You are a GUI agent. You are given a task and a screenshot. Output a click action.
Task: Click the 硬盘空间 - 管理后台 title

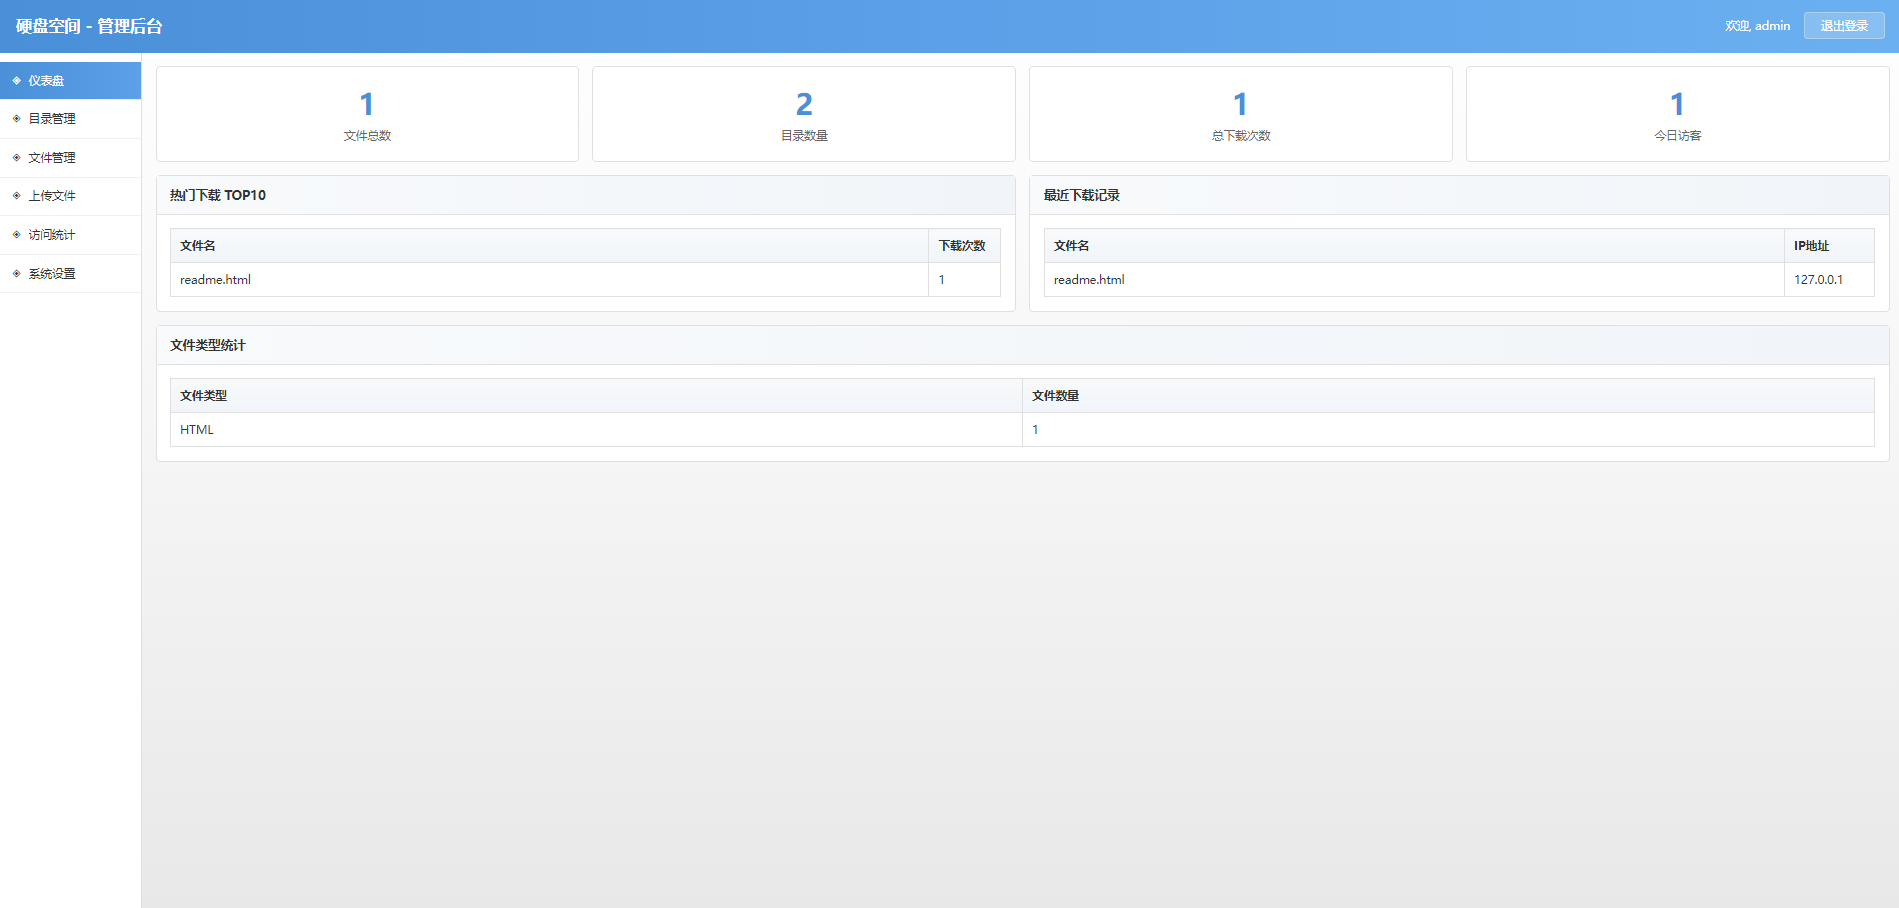pos(89,26)
